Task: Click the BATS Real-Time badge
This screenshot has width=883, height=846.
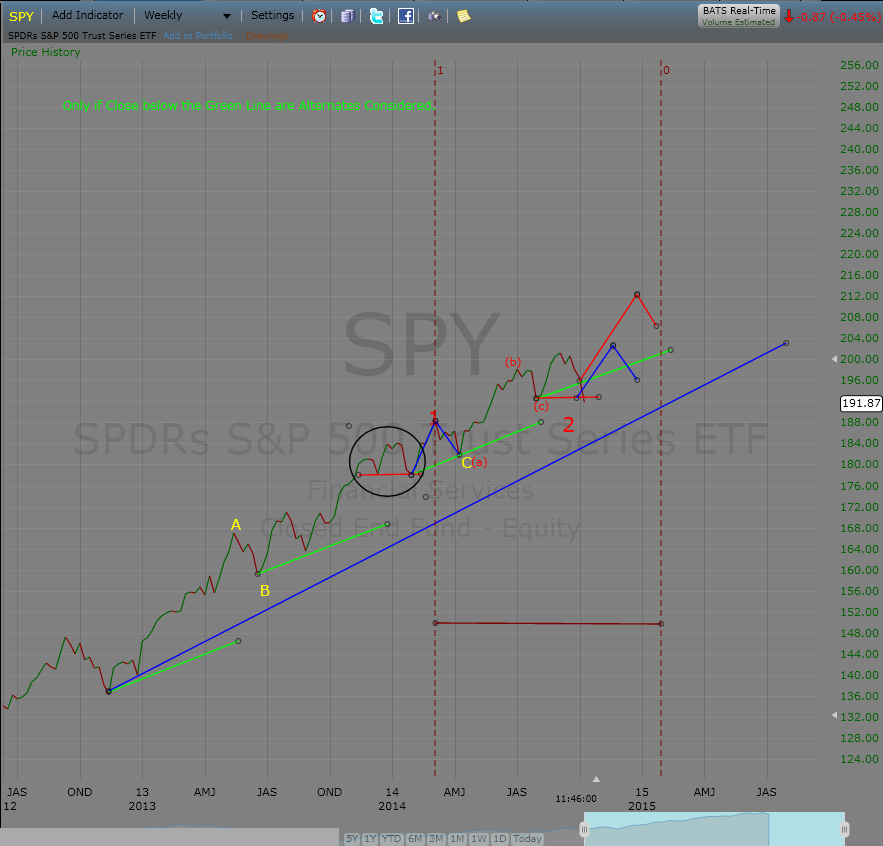Action: pyautogui.click(x=739, y=16)
